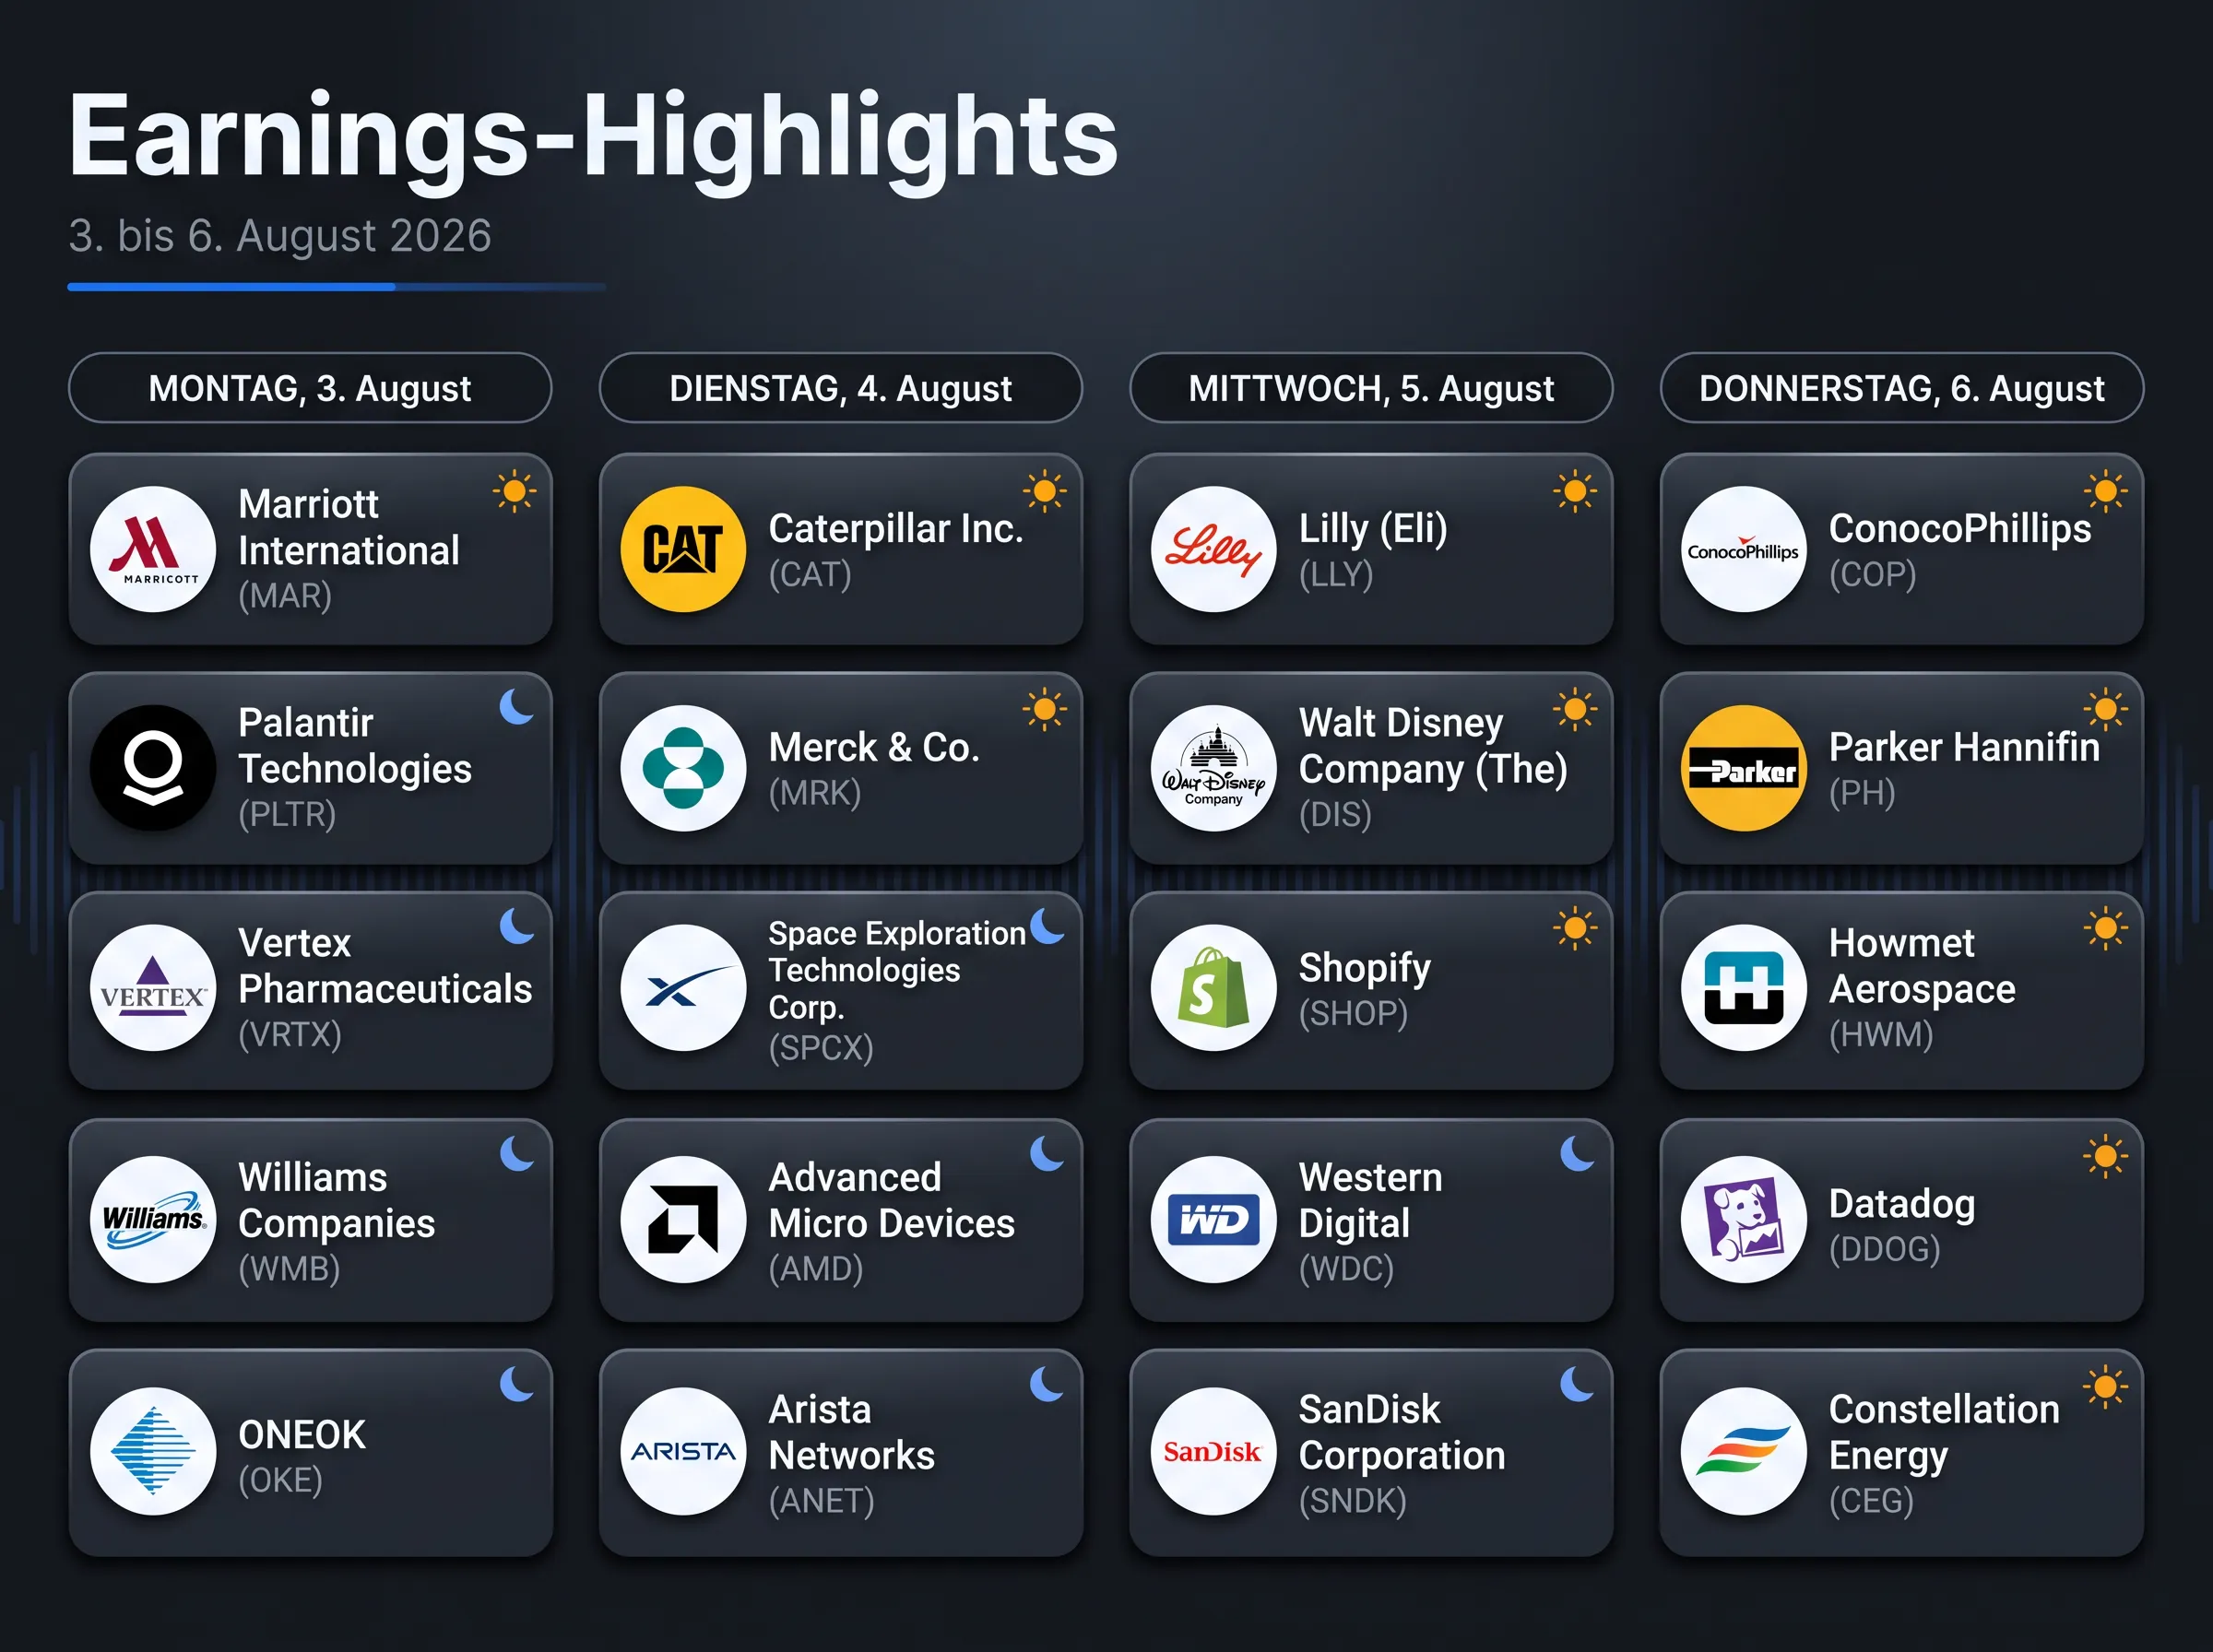
Task: Click the Constellation Energy logo
Action: click(1744, 1451)
